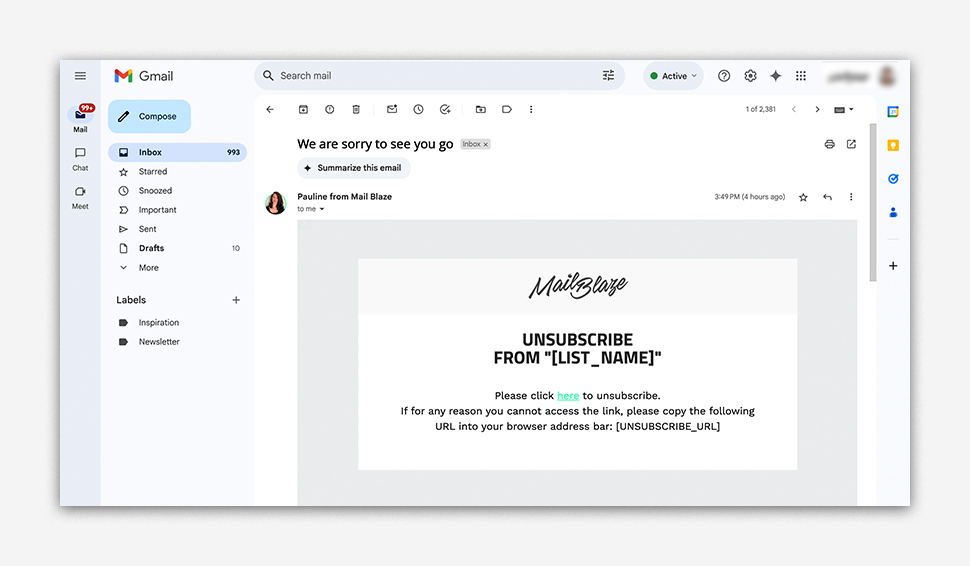The image size is (970, 566).
Task: Click Summarize this email button
Action: click(x=354, y=168)
